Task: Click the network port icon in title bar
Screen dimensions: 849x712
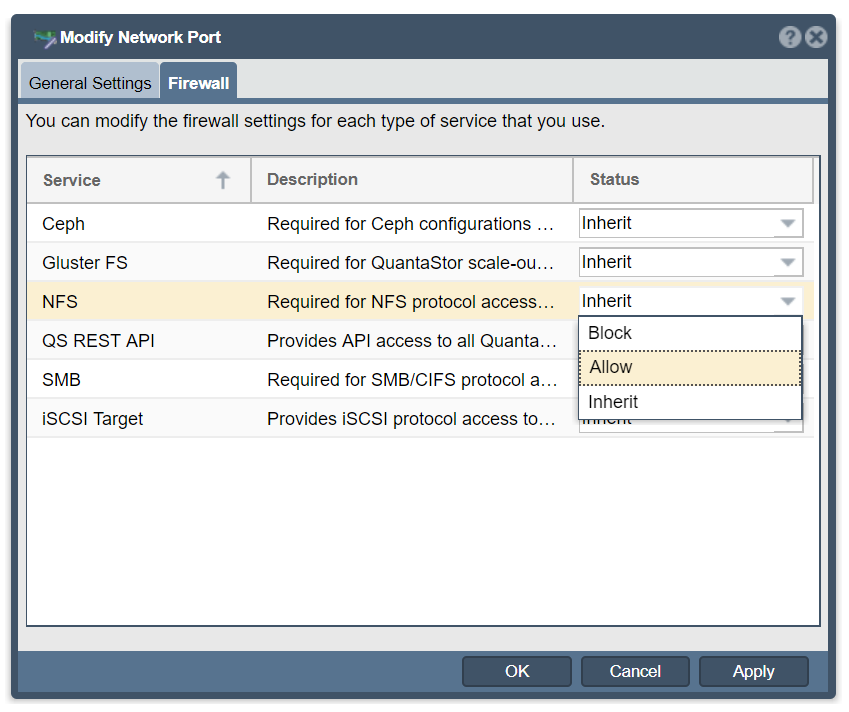Action: 45,38
